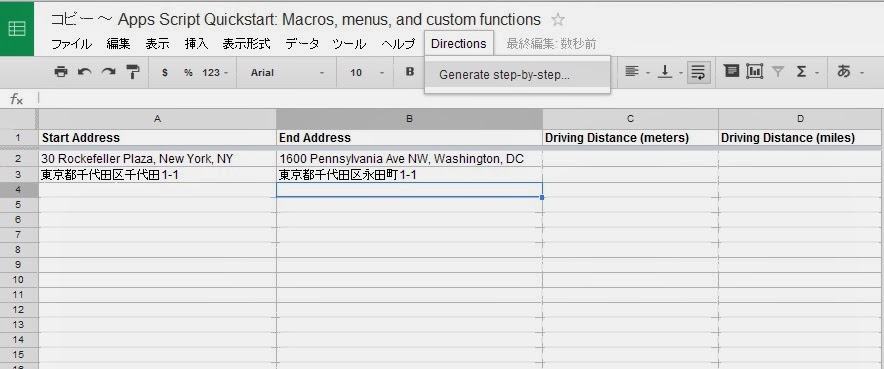
Task: Insert a comment using toolbar icon
Action: (x=731, y=72)
